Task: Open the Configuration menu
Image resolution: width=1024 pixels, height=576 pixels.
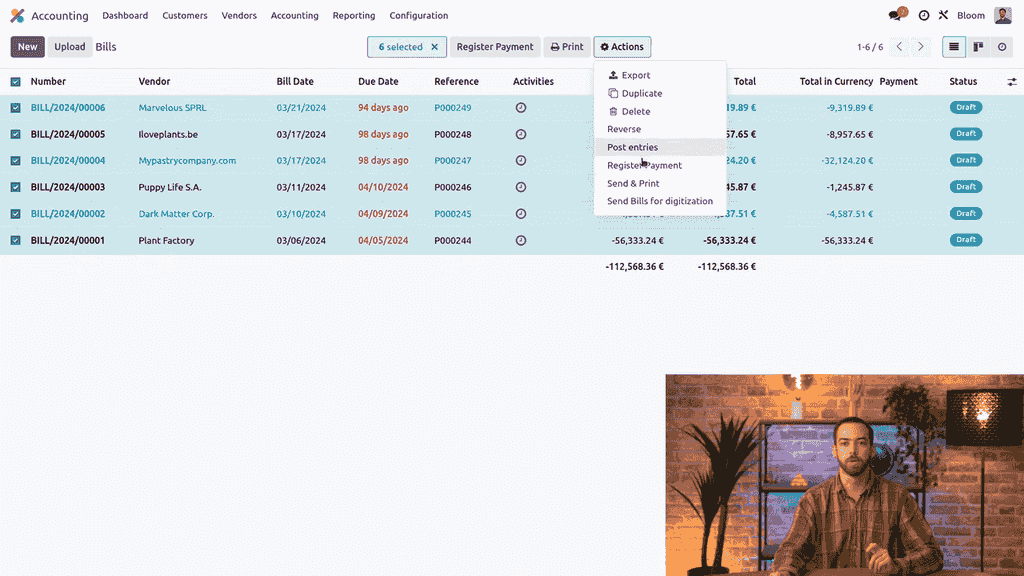Action: (x=418, y=16)
